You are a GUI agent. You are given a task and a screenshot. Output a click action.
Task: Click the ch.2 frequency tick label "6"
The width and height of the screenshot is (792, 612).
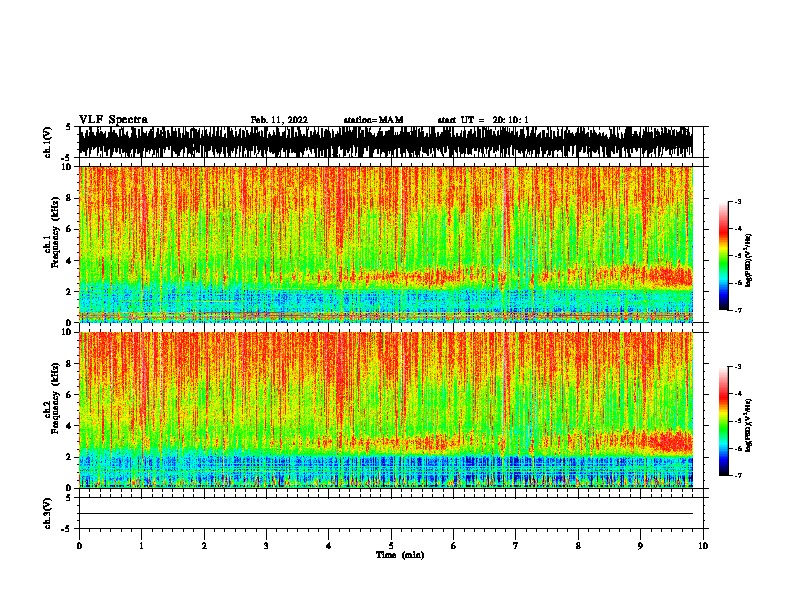70,394
